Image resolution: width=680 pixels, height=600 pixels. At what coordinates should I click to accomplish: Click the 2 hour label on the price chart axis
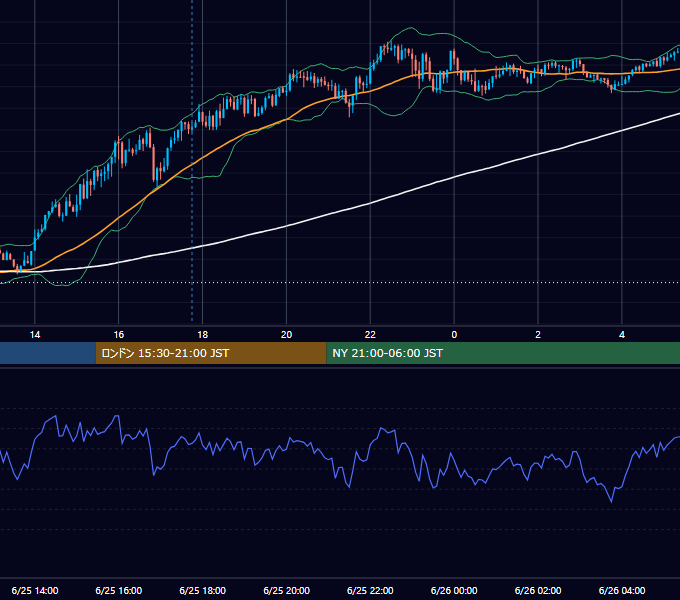click(x=538, y=335)
